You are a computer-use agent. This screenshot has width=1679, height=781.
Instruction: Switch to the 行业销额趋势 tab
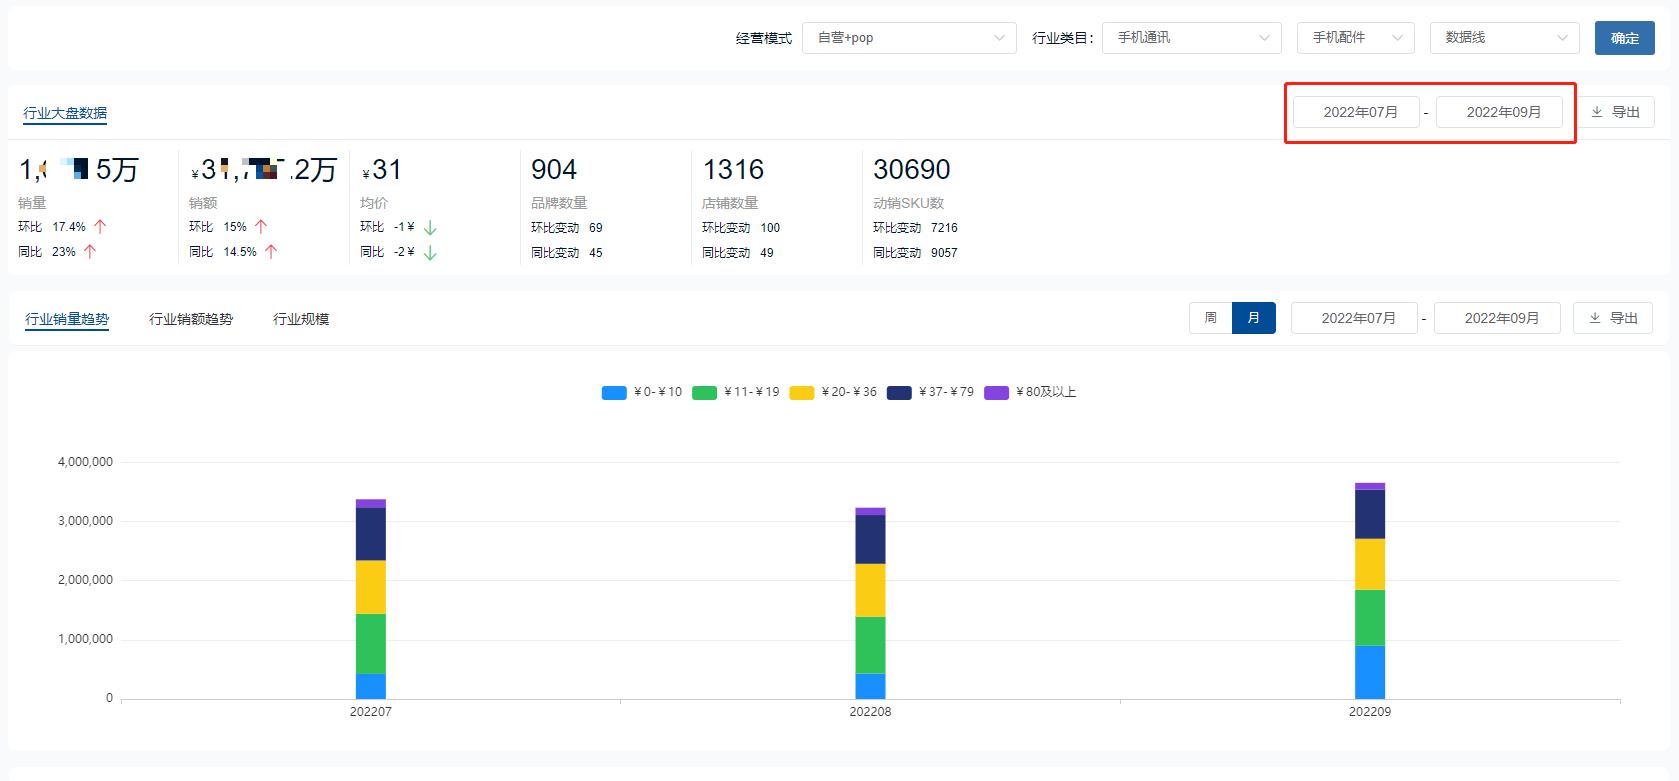click(x=191, y=319)
